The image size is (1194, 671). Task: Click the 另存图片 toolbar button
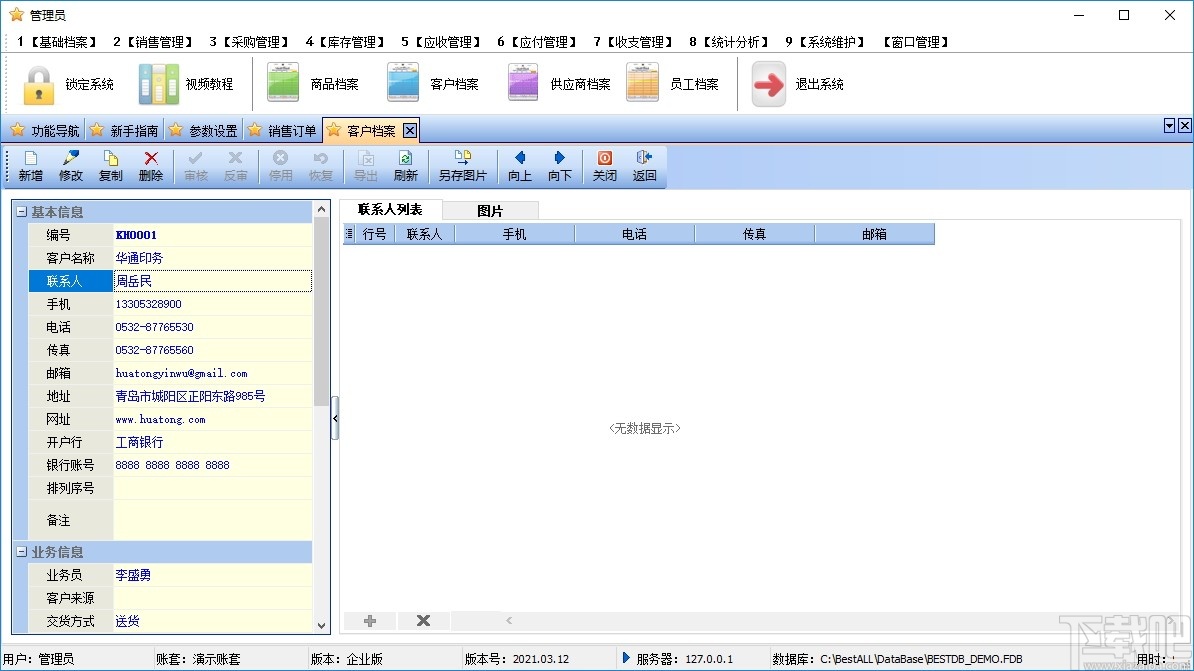[462, 166]
